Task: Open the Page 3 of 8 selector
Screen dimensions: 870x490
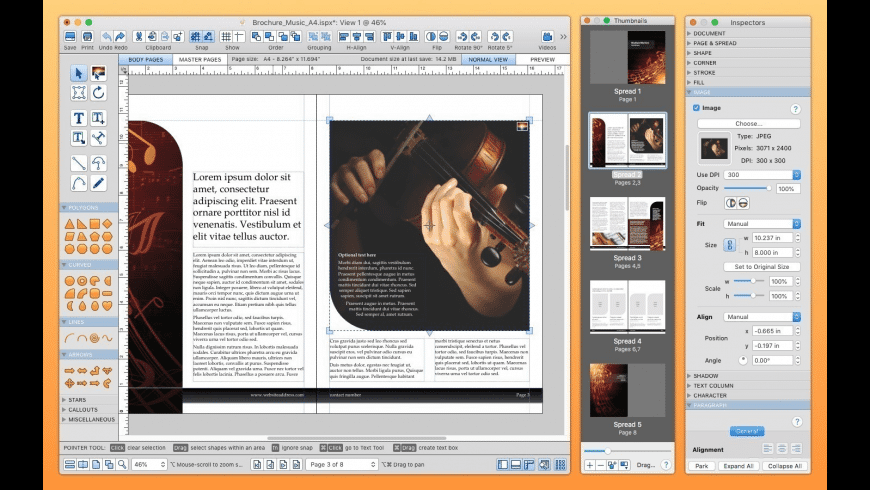Action: click(x=341, y=464)
